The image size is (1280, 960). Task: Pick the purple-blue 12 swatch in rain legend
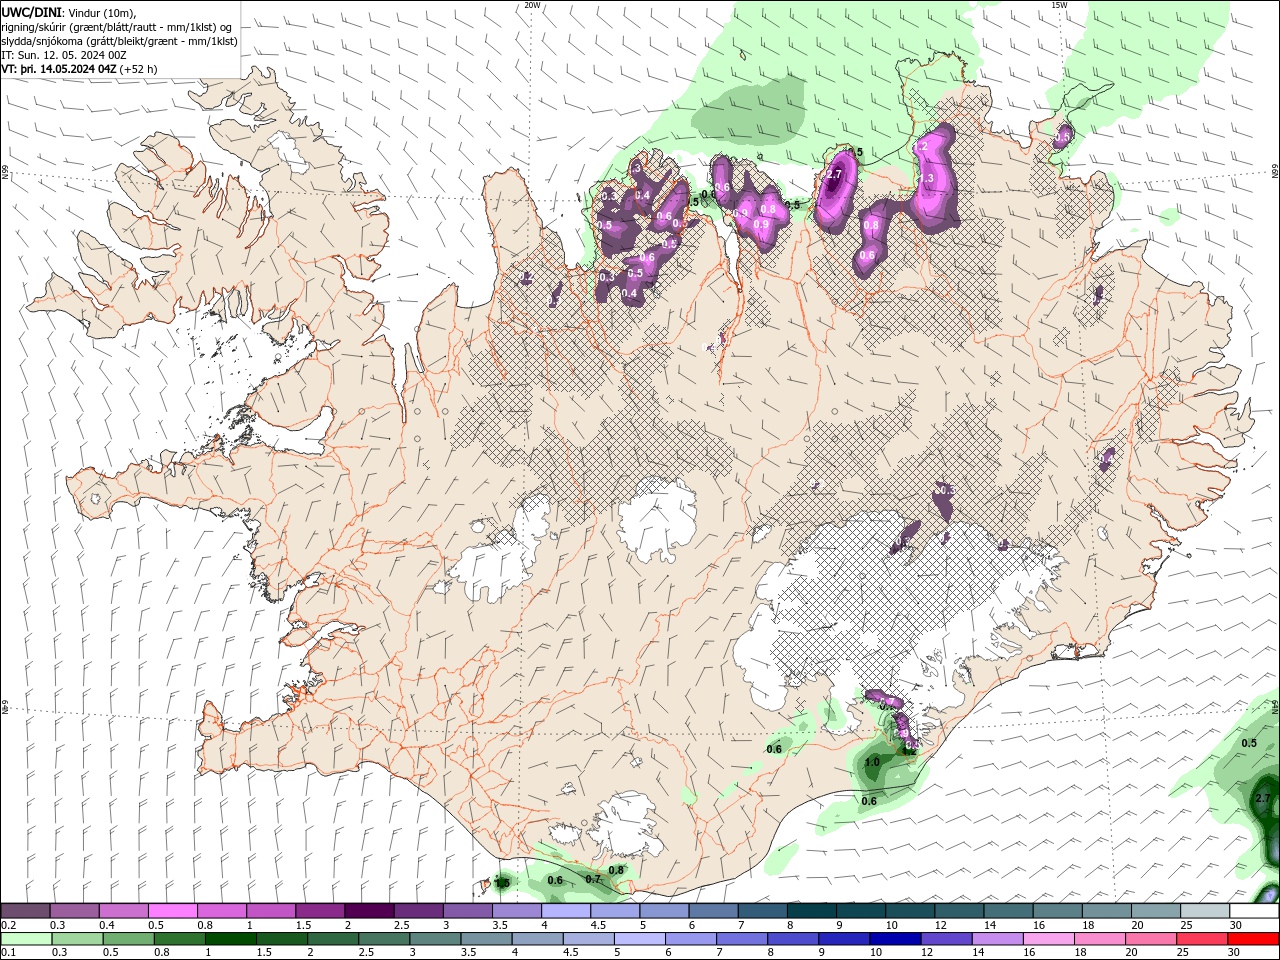pos(946,938)
